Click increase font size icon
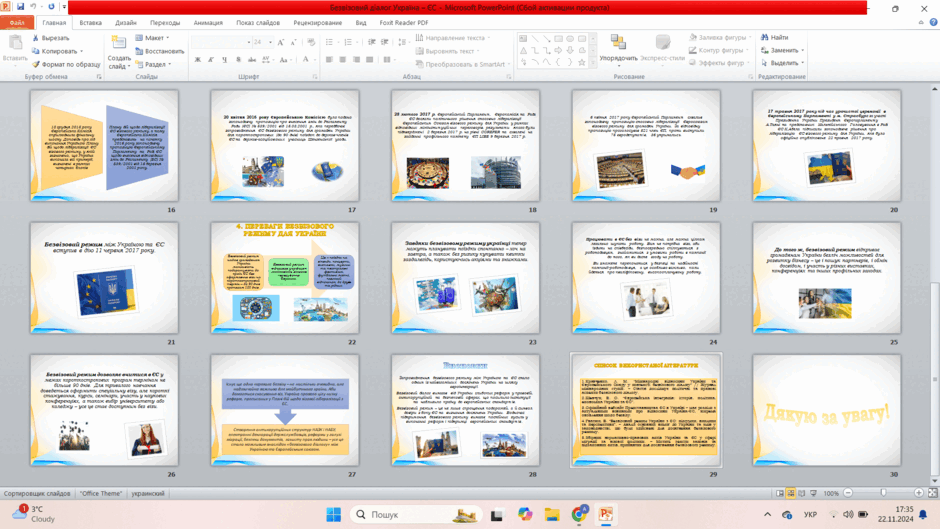Viewport: 940px width, 529px height. 281,43
